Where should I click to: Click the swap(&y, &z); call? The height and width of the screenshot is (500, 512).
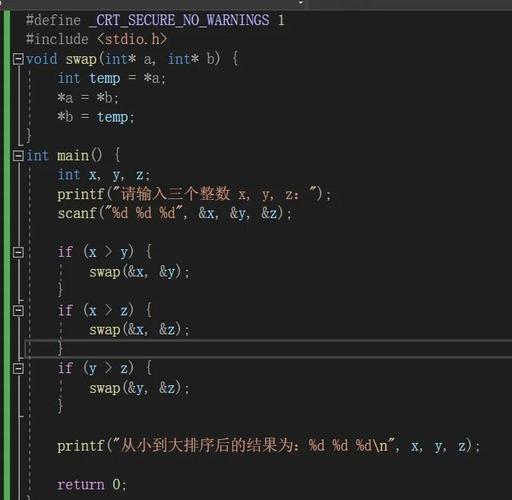[139, 388]
